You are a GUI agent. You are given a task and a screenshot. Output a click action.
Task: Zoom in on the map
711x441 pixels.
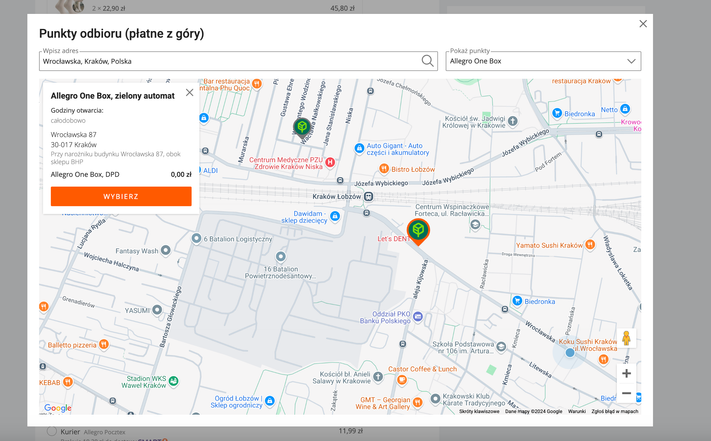[626, 373]
